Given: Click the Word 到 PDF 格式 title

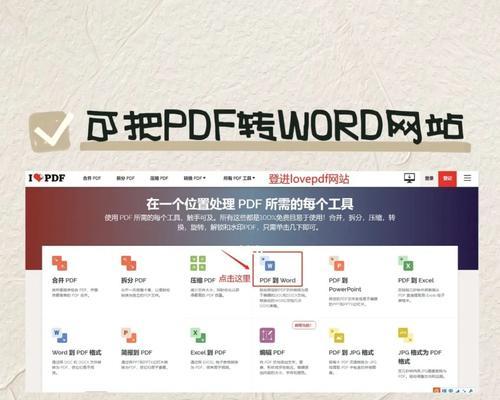Looking at the screenshot, I should pos(77,352).
